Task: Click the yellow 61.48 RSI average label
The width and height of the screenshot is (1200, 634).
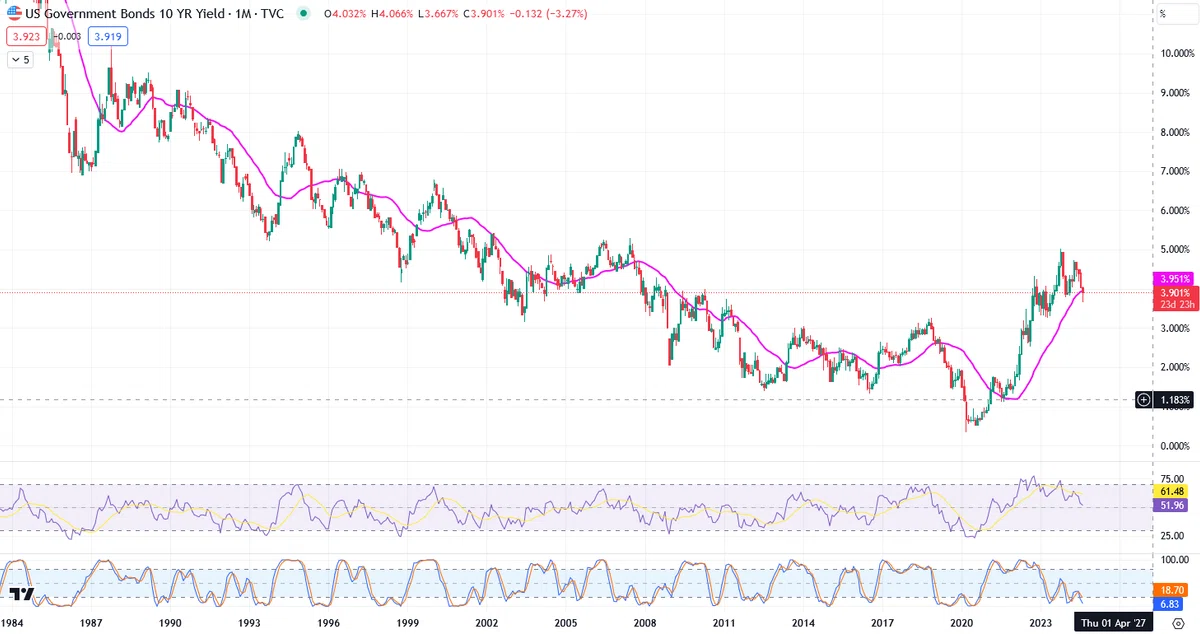Action: (1170, 491)
